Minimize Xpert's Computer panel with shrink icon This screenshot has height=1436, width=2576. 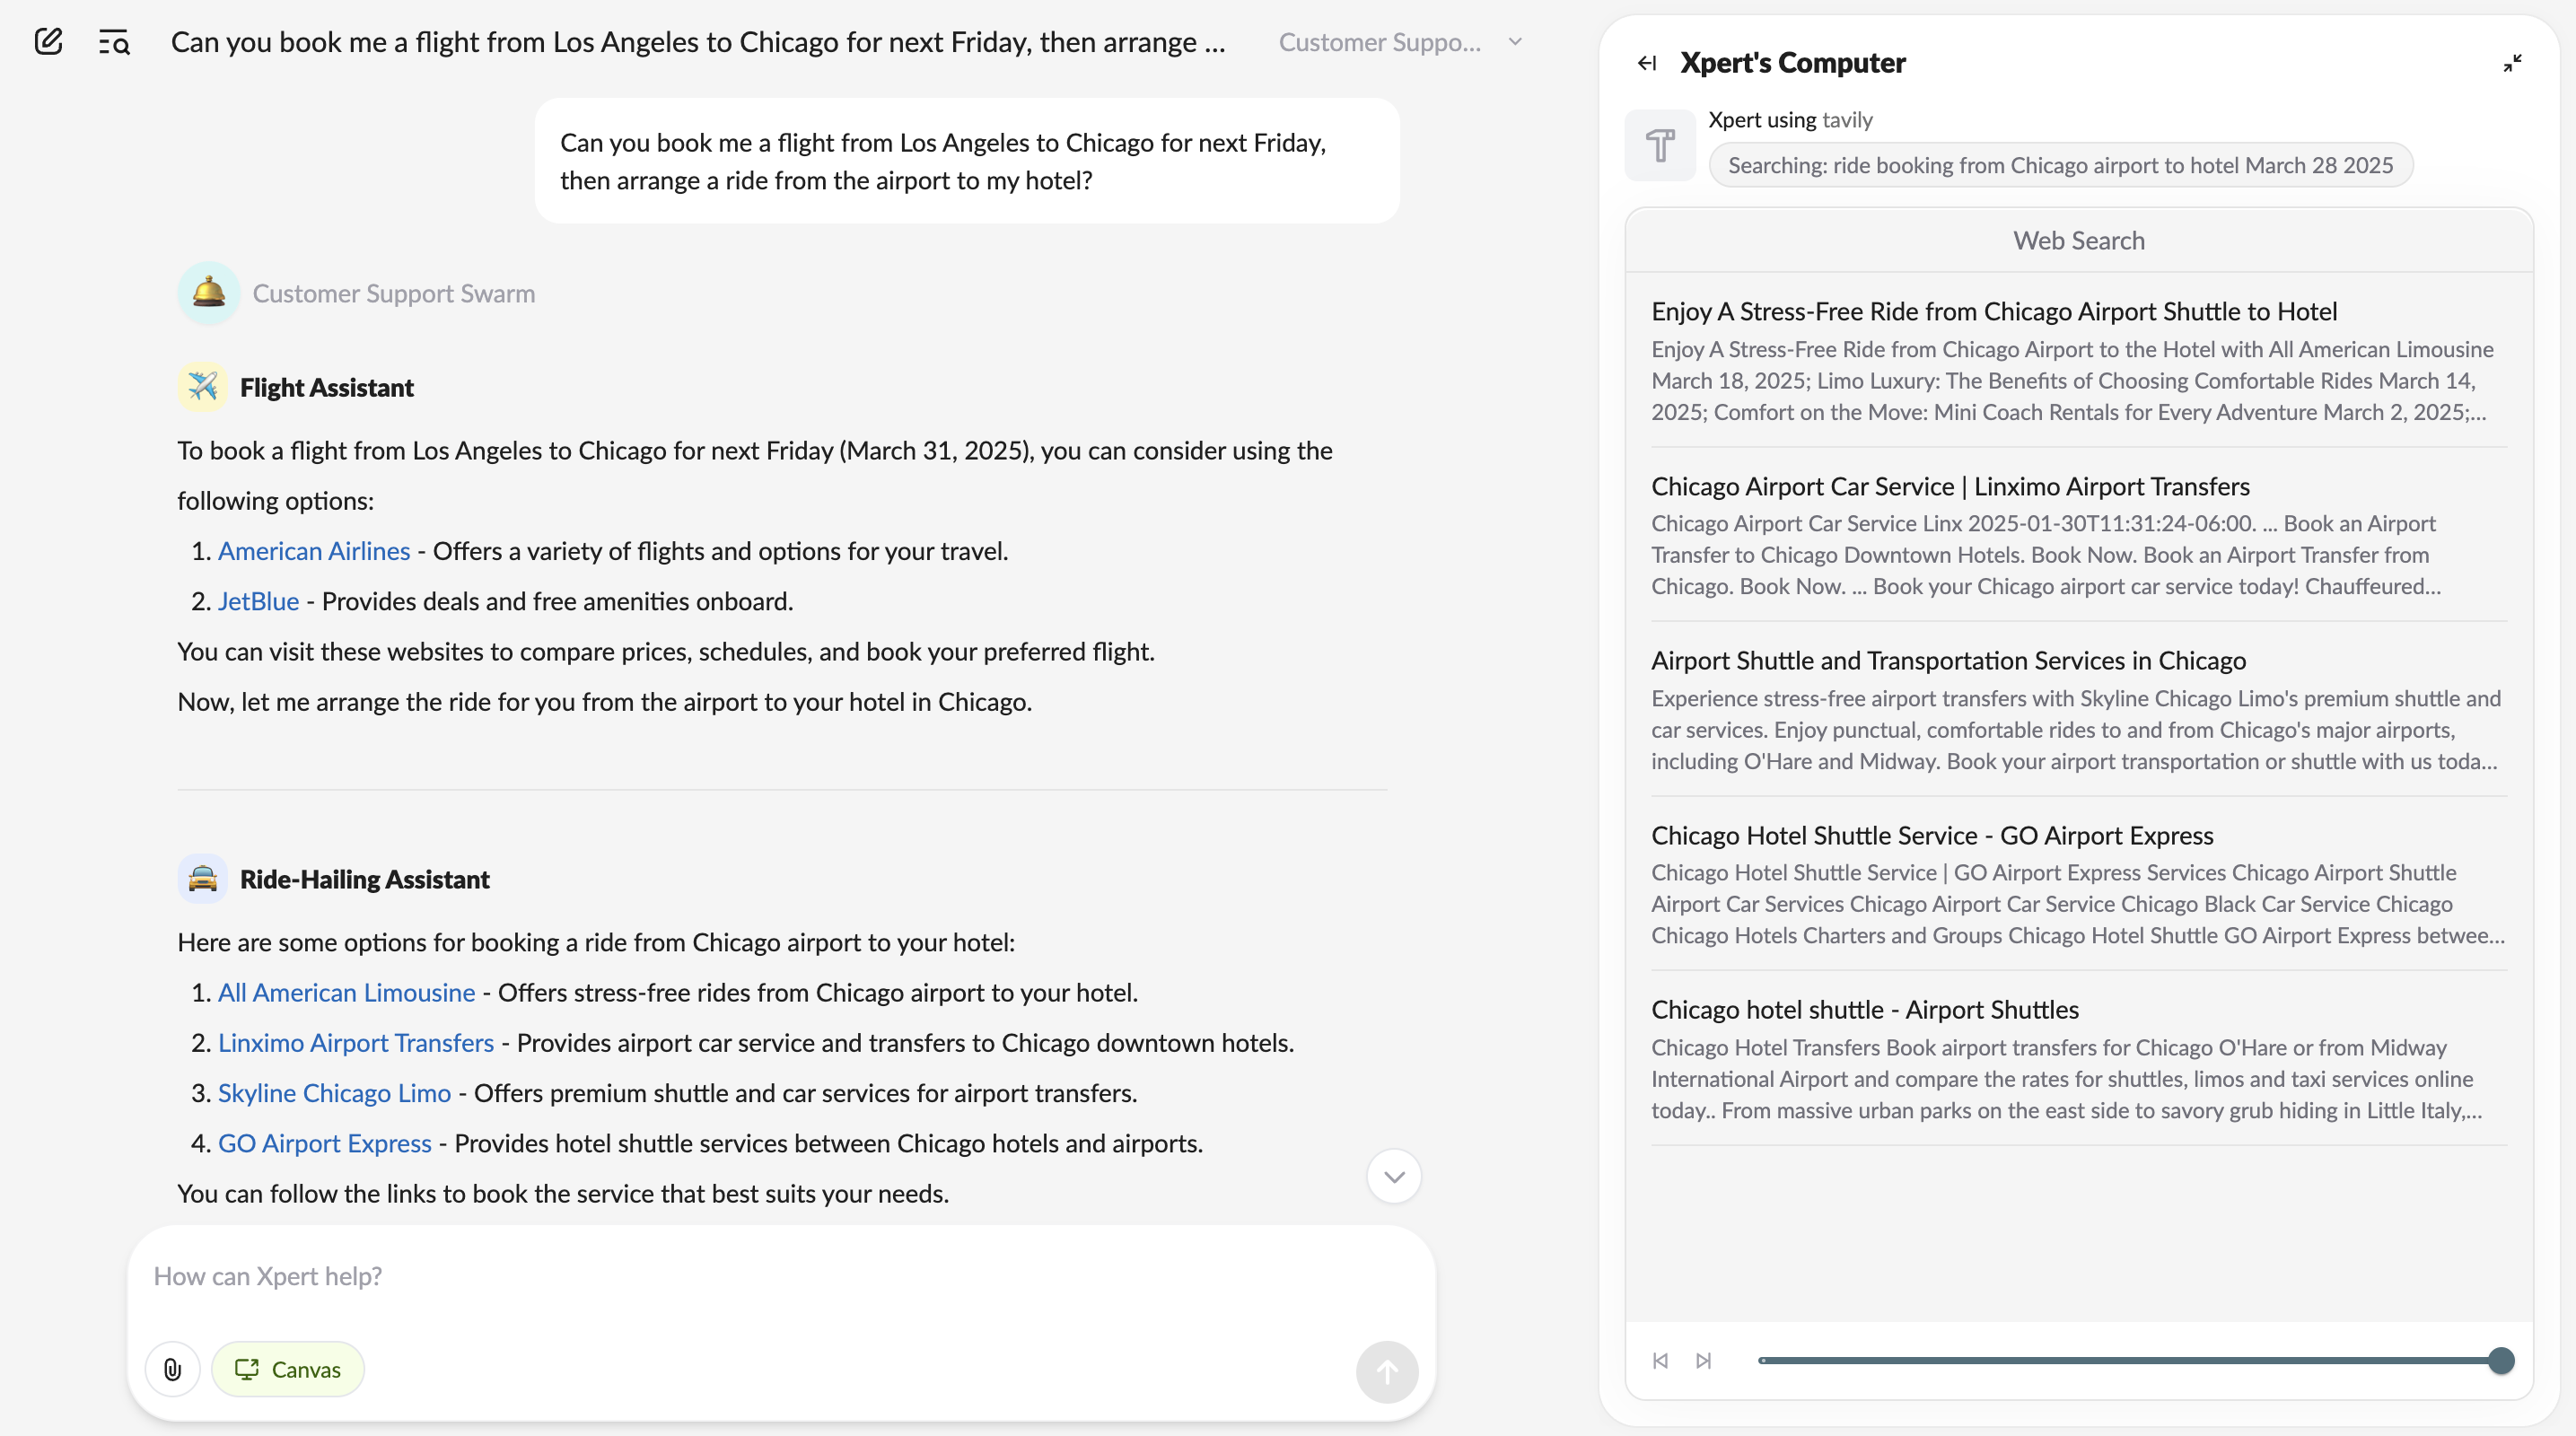click(x=2512, y=63)
